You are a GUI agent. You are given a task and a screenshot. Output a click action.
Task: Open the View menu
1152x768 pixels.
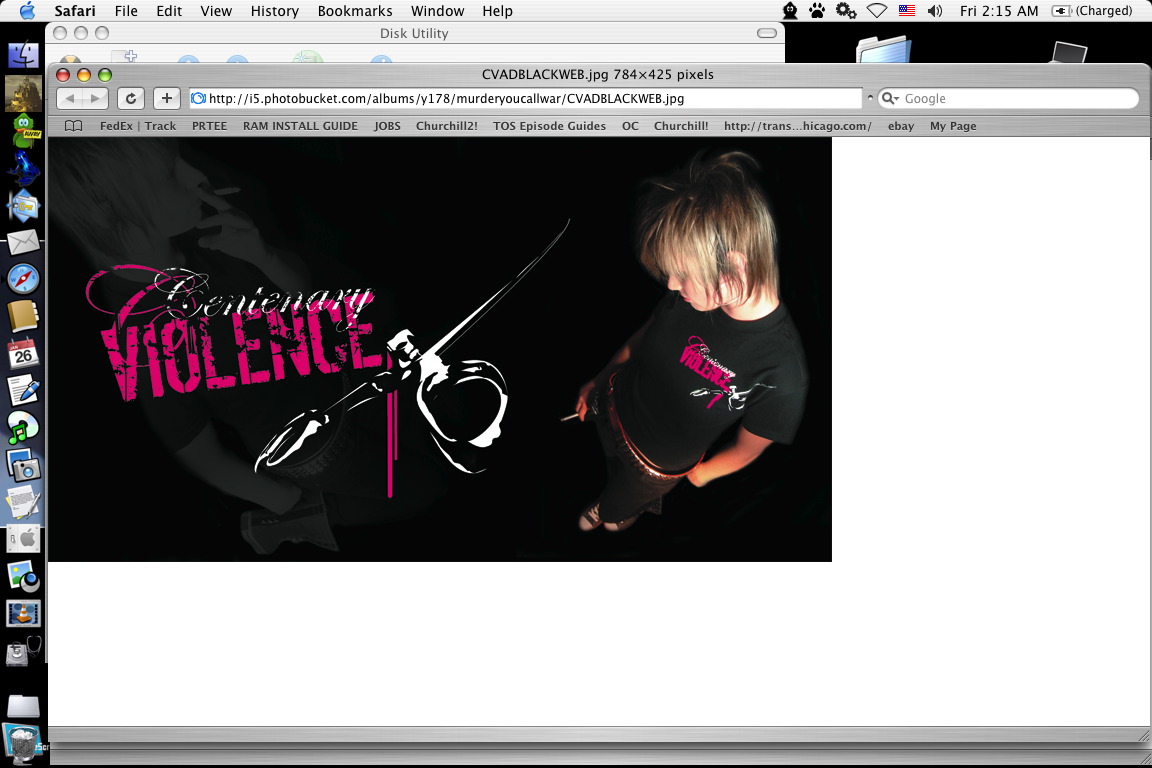click(216, 10)
